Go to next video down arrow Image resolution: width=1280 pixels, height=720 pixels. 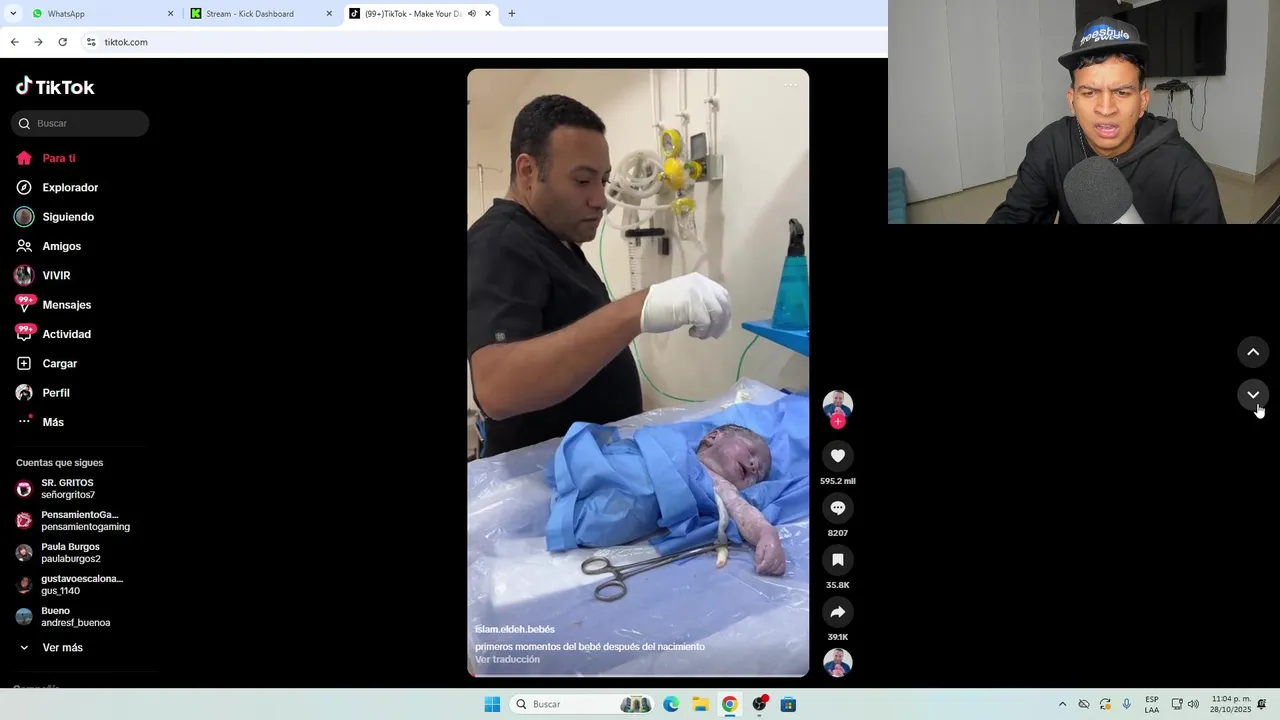tap(1253, 395)
